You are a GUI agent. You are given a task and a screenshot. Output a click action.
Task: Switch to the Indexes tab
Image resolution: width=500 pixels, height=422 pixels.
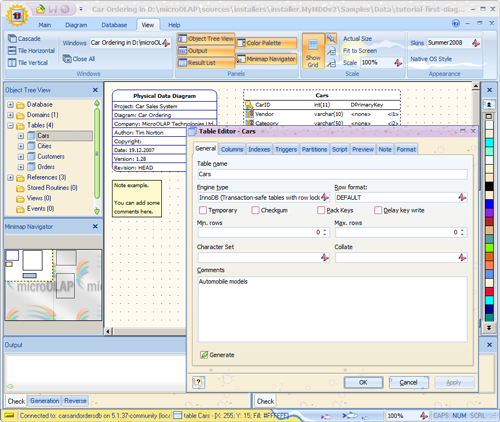pyautogui.click(x=259, y=149)
